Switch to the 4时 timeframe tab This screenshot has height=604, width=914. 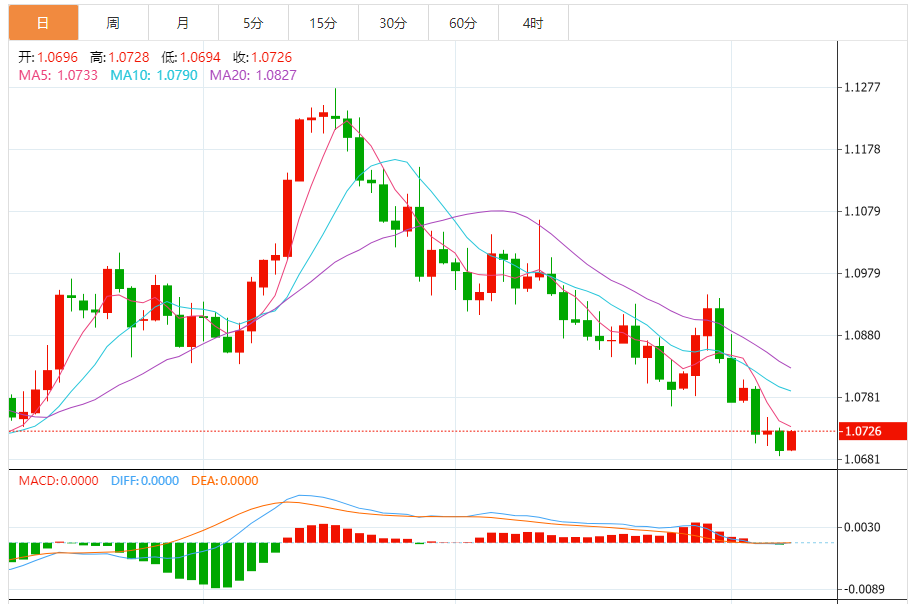click(x=533, y=23)
